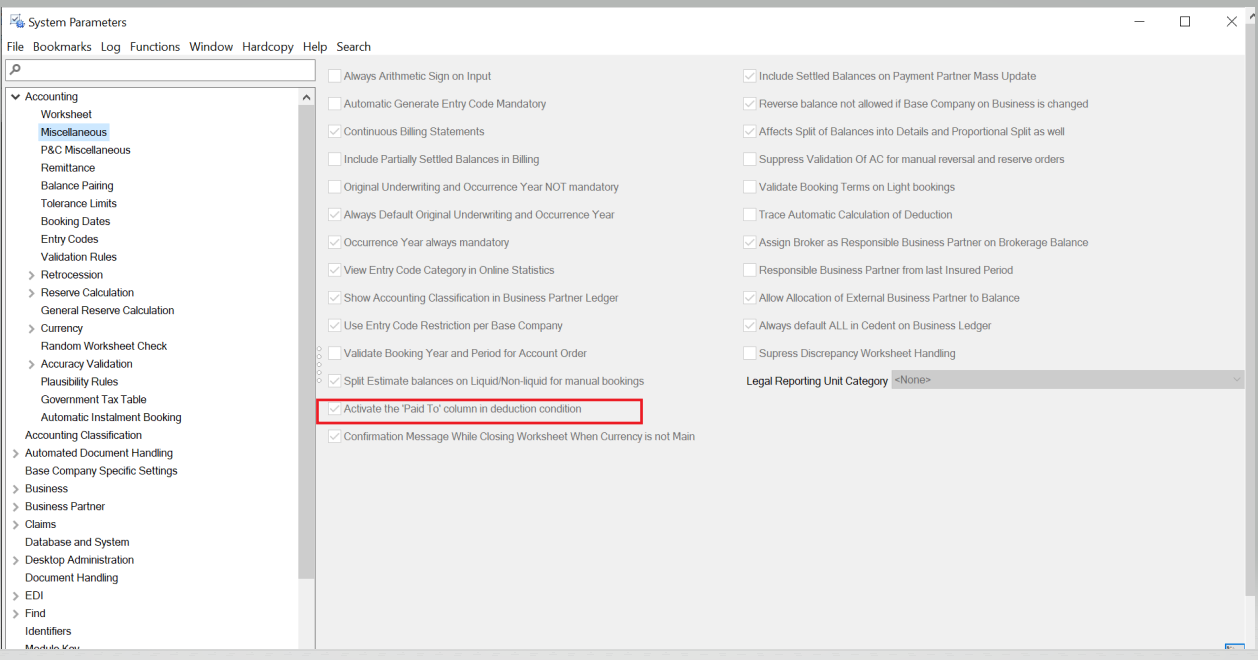
Task: Toggle 'Always Arithmetic Sign on Input' checkbox
Action: [336, 76]
